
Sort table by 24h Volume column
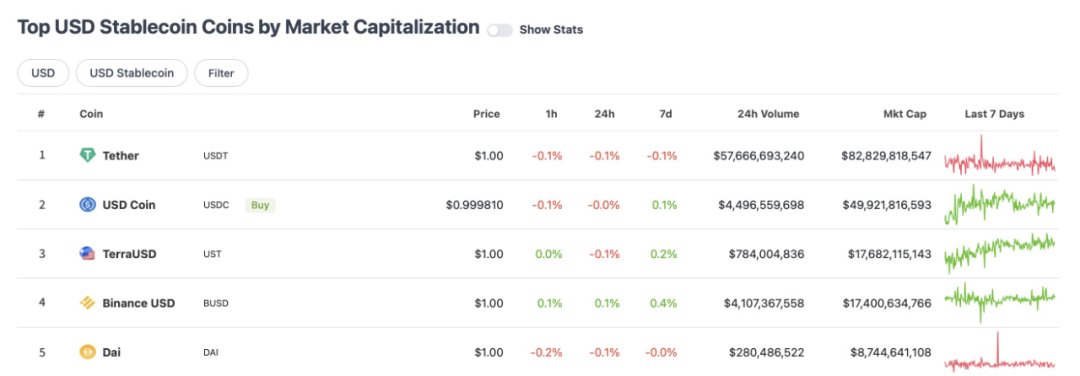click(768, 114)
